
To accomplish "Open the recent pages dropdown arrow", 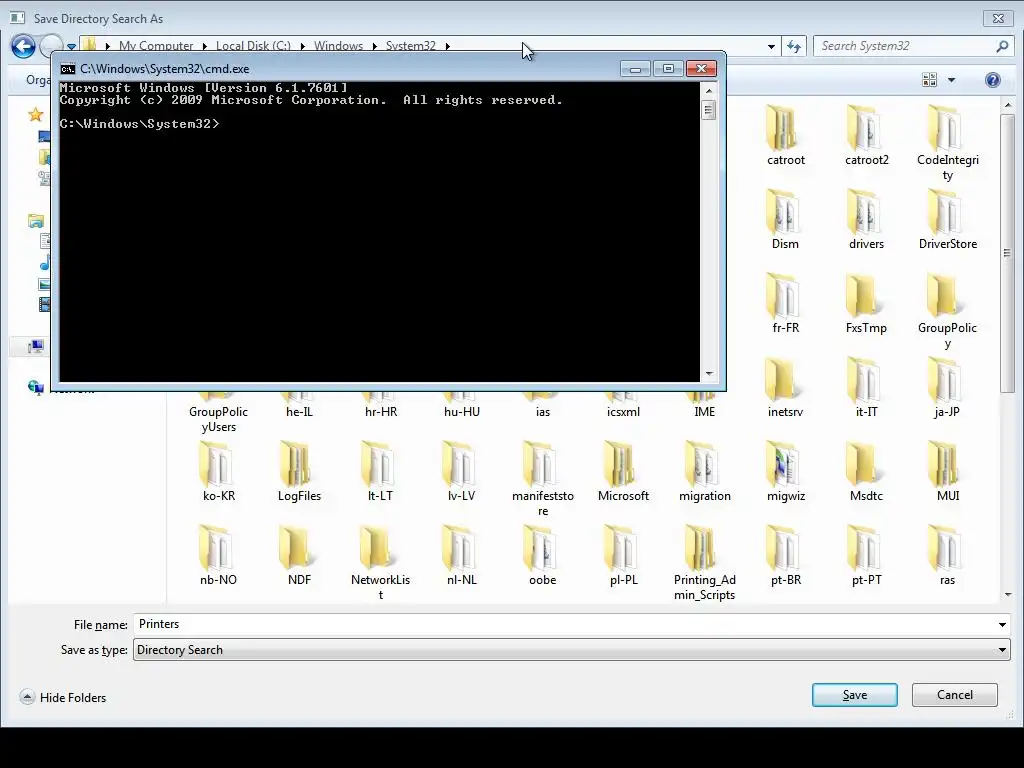I will pyautogui.click(x=71, y=46).
